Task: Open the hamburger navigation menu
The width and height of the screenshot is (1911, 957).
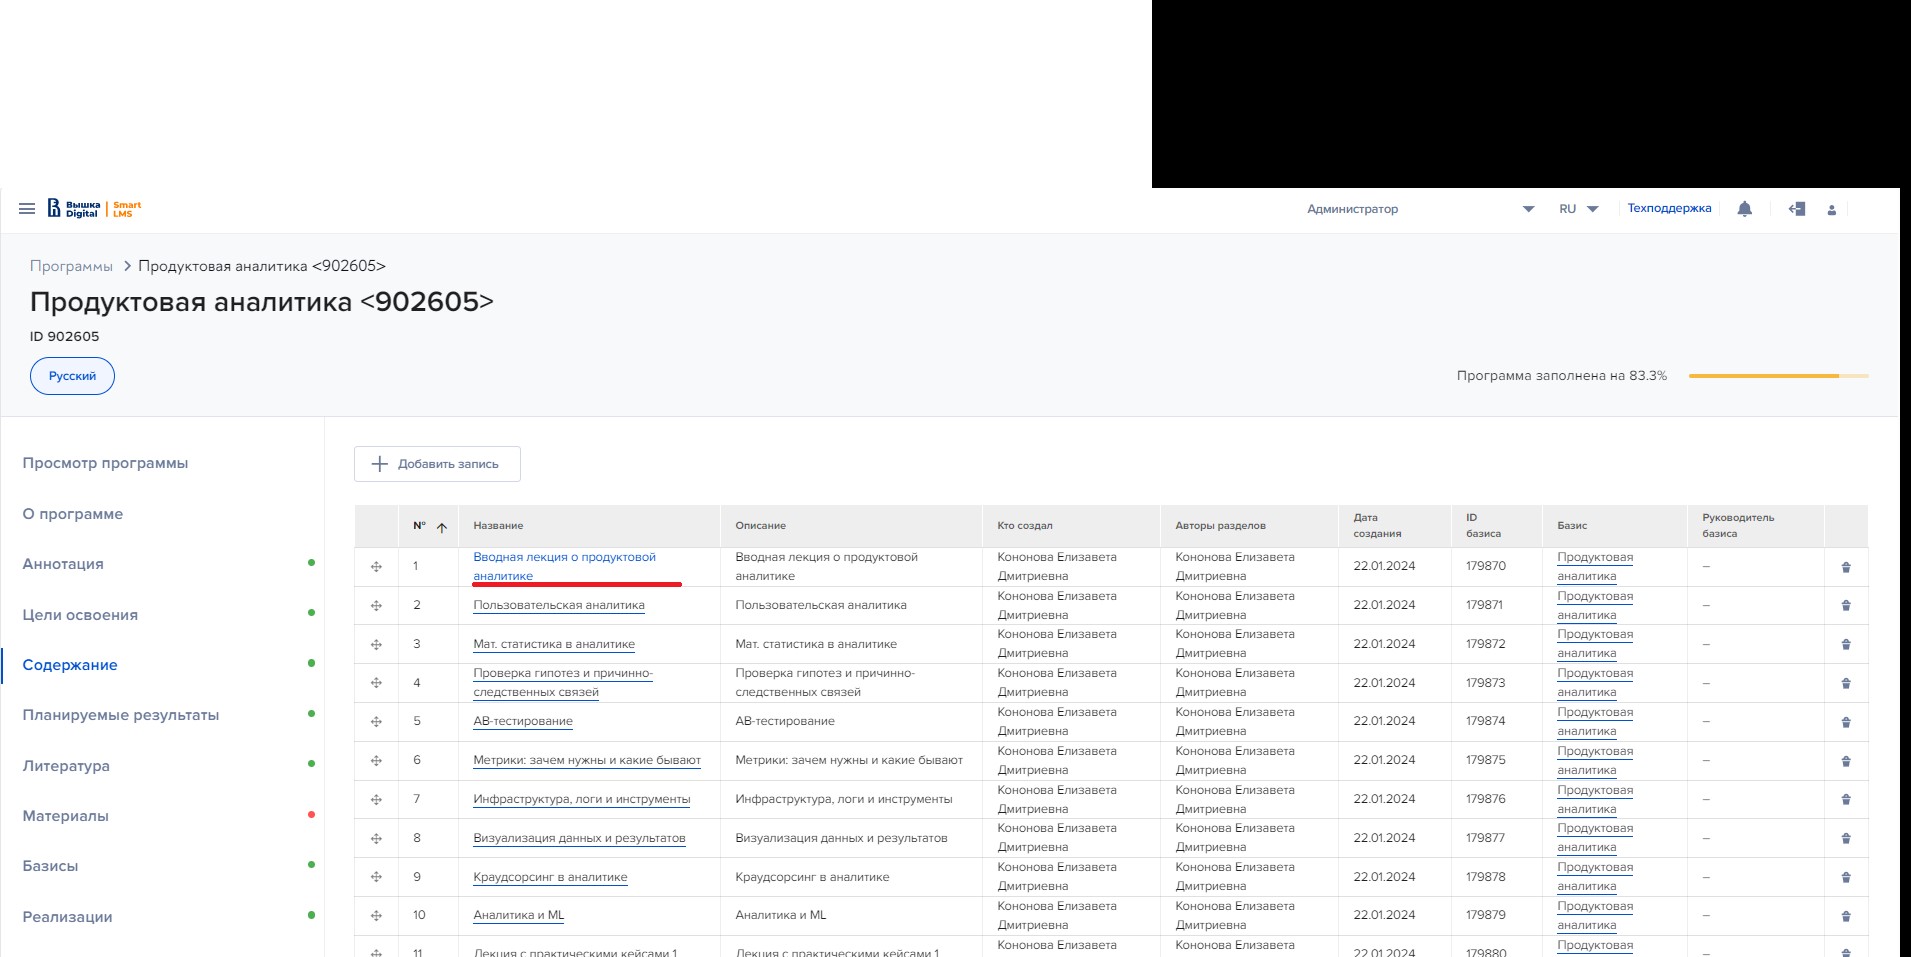Action: click(x=27, y=209)
